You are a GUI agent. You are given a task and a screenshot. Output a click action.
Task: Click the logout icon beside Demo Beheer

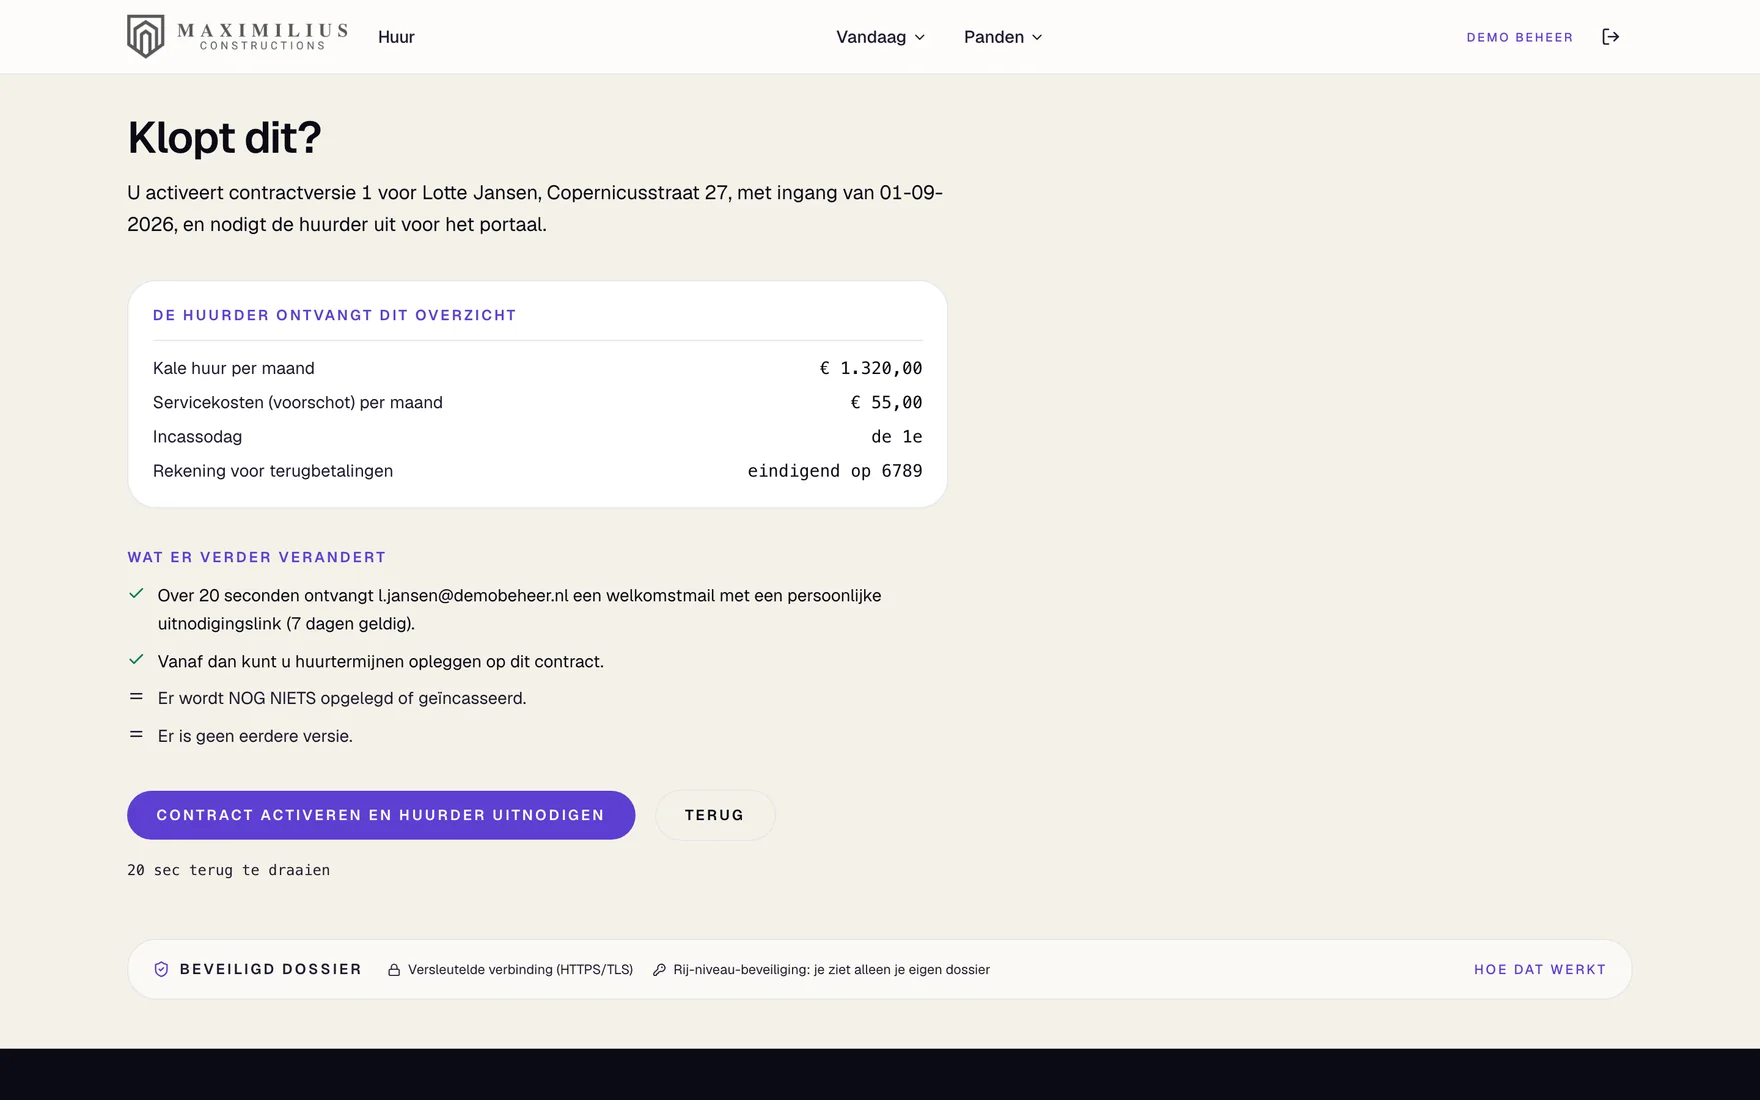click(x=1610, y=37)
